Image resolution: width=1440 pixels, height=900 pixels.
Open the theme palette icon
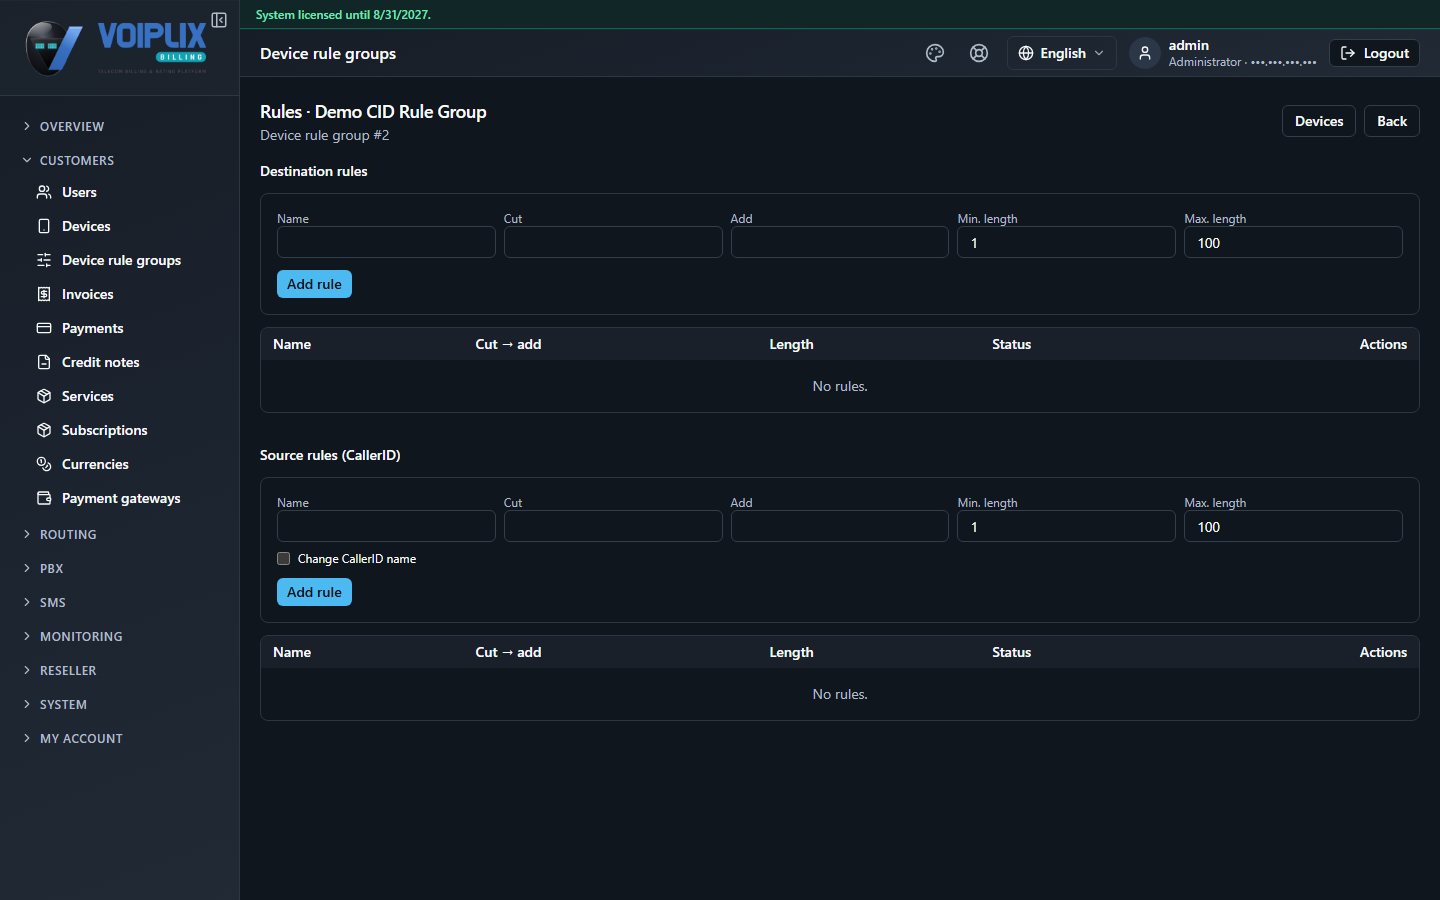(935, 53)
